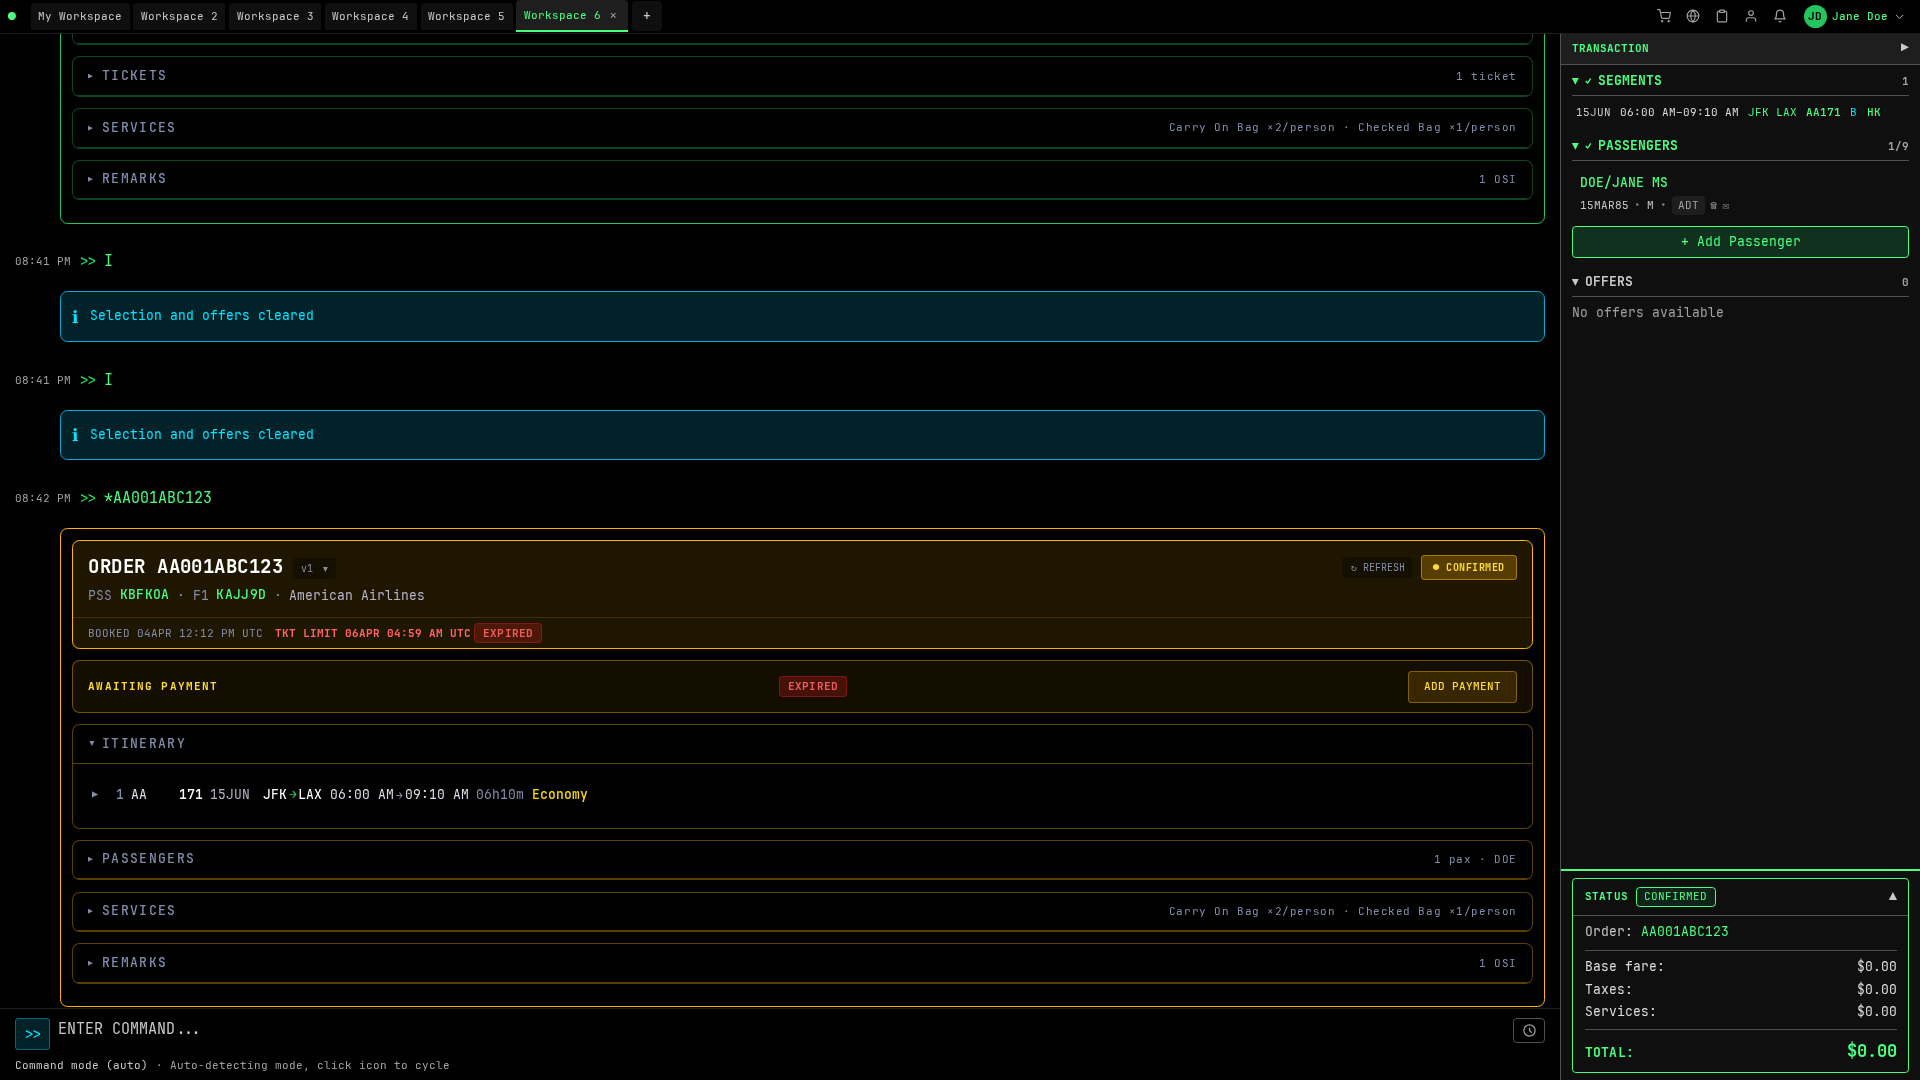Click the command history clock icon
1920x1080 pixels.
coord(1529,1030)
